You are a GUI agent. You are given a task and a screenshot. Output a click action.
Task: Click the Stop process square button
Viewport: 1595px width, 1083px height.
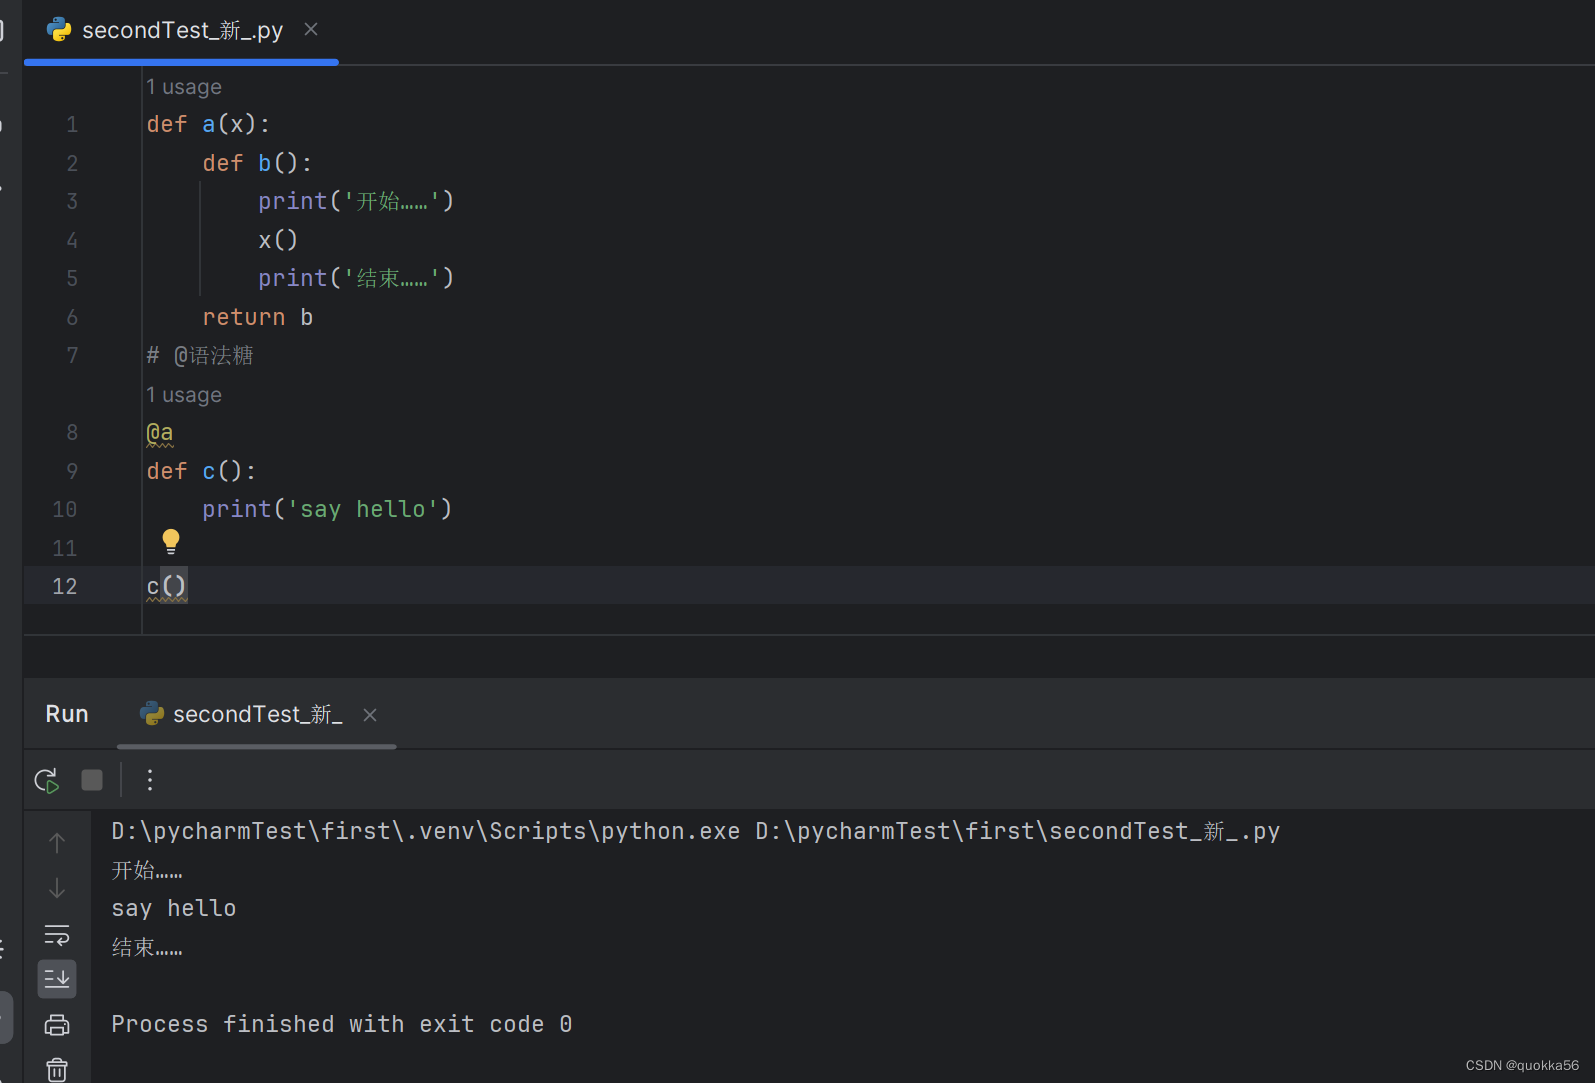[92, 780]
